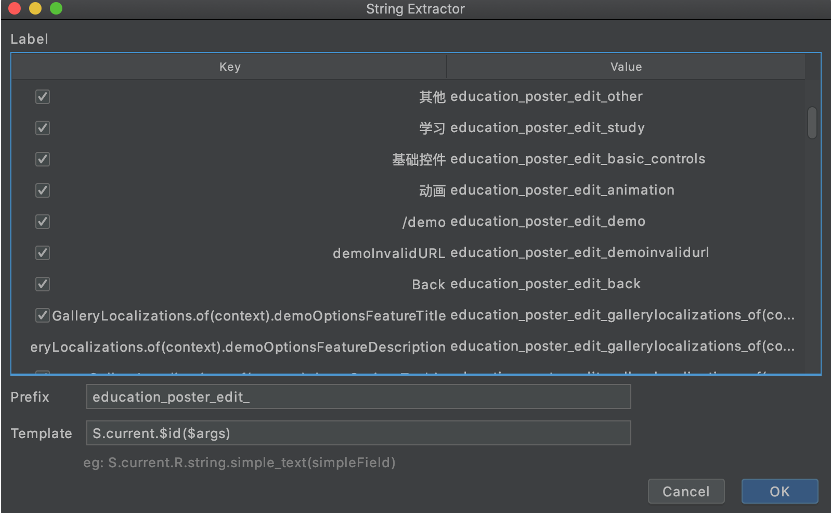Select the value education_poster_edit_other
The image size is (832, 514).
point(546,97)
